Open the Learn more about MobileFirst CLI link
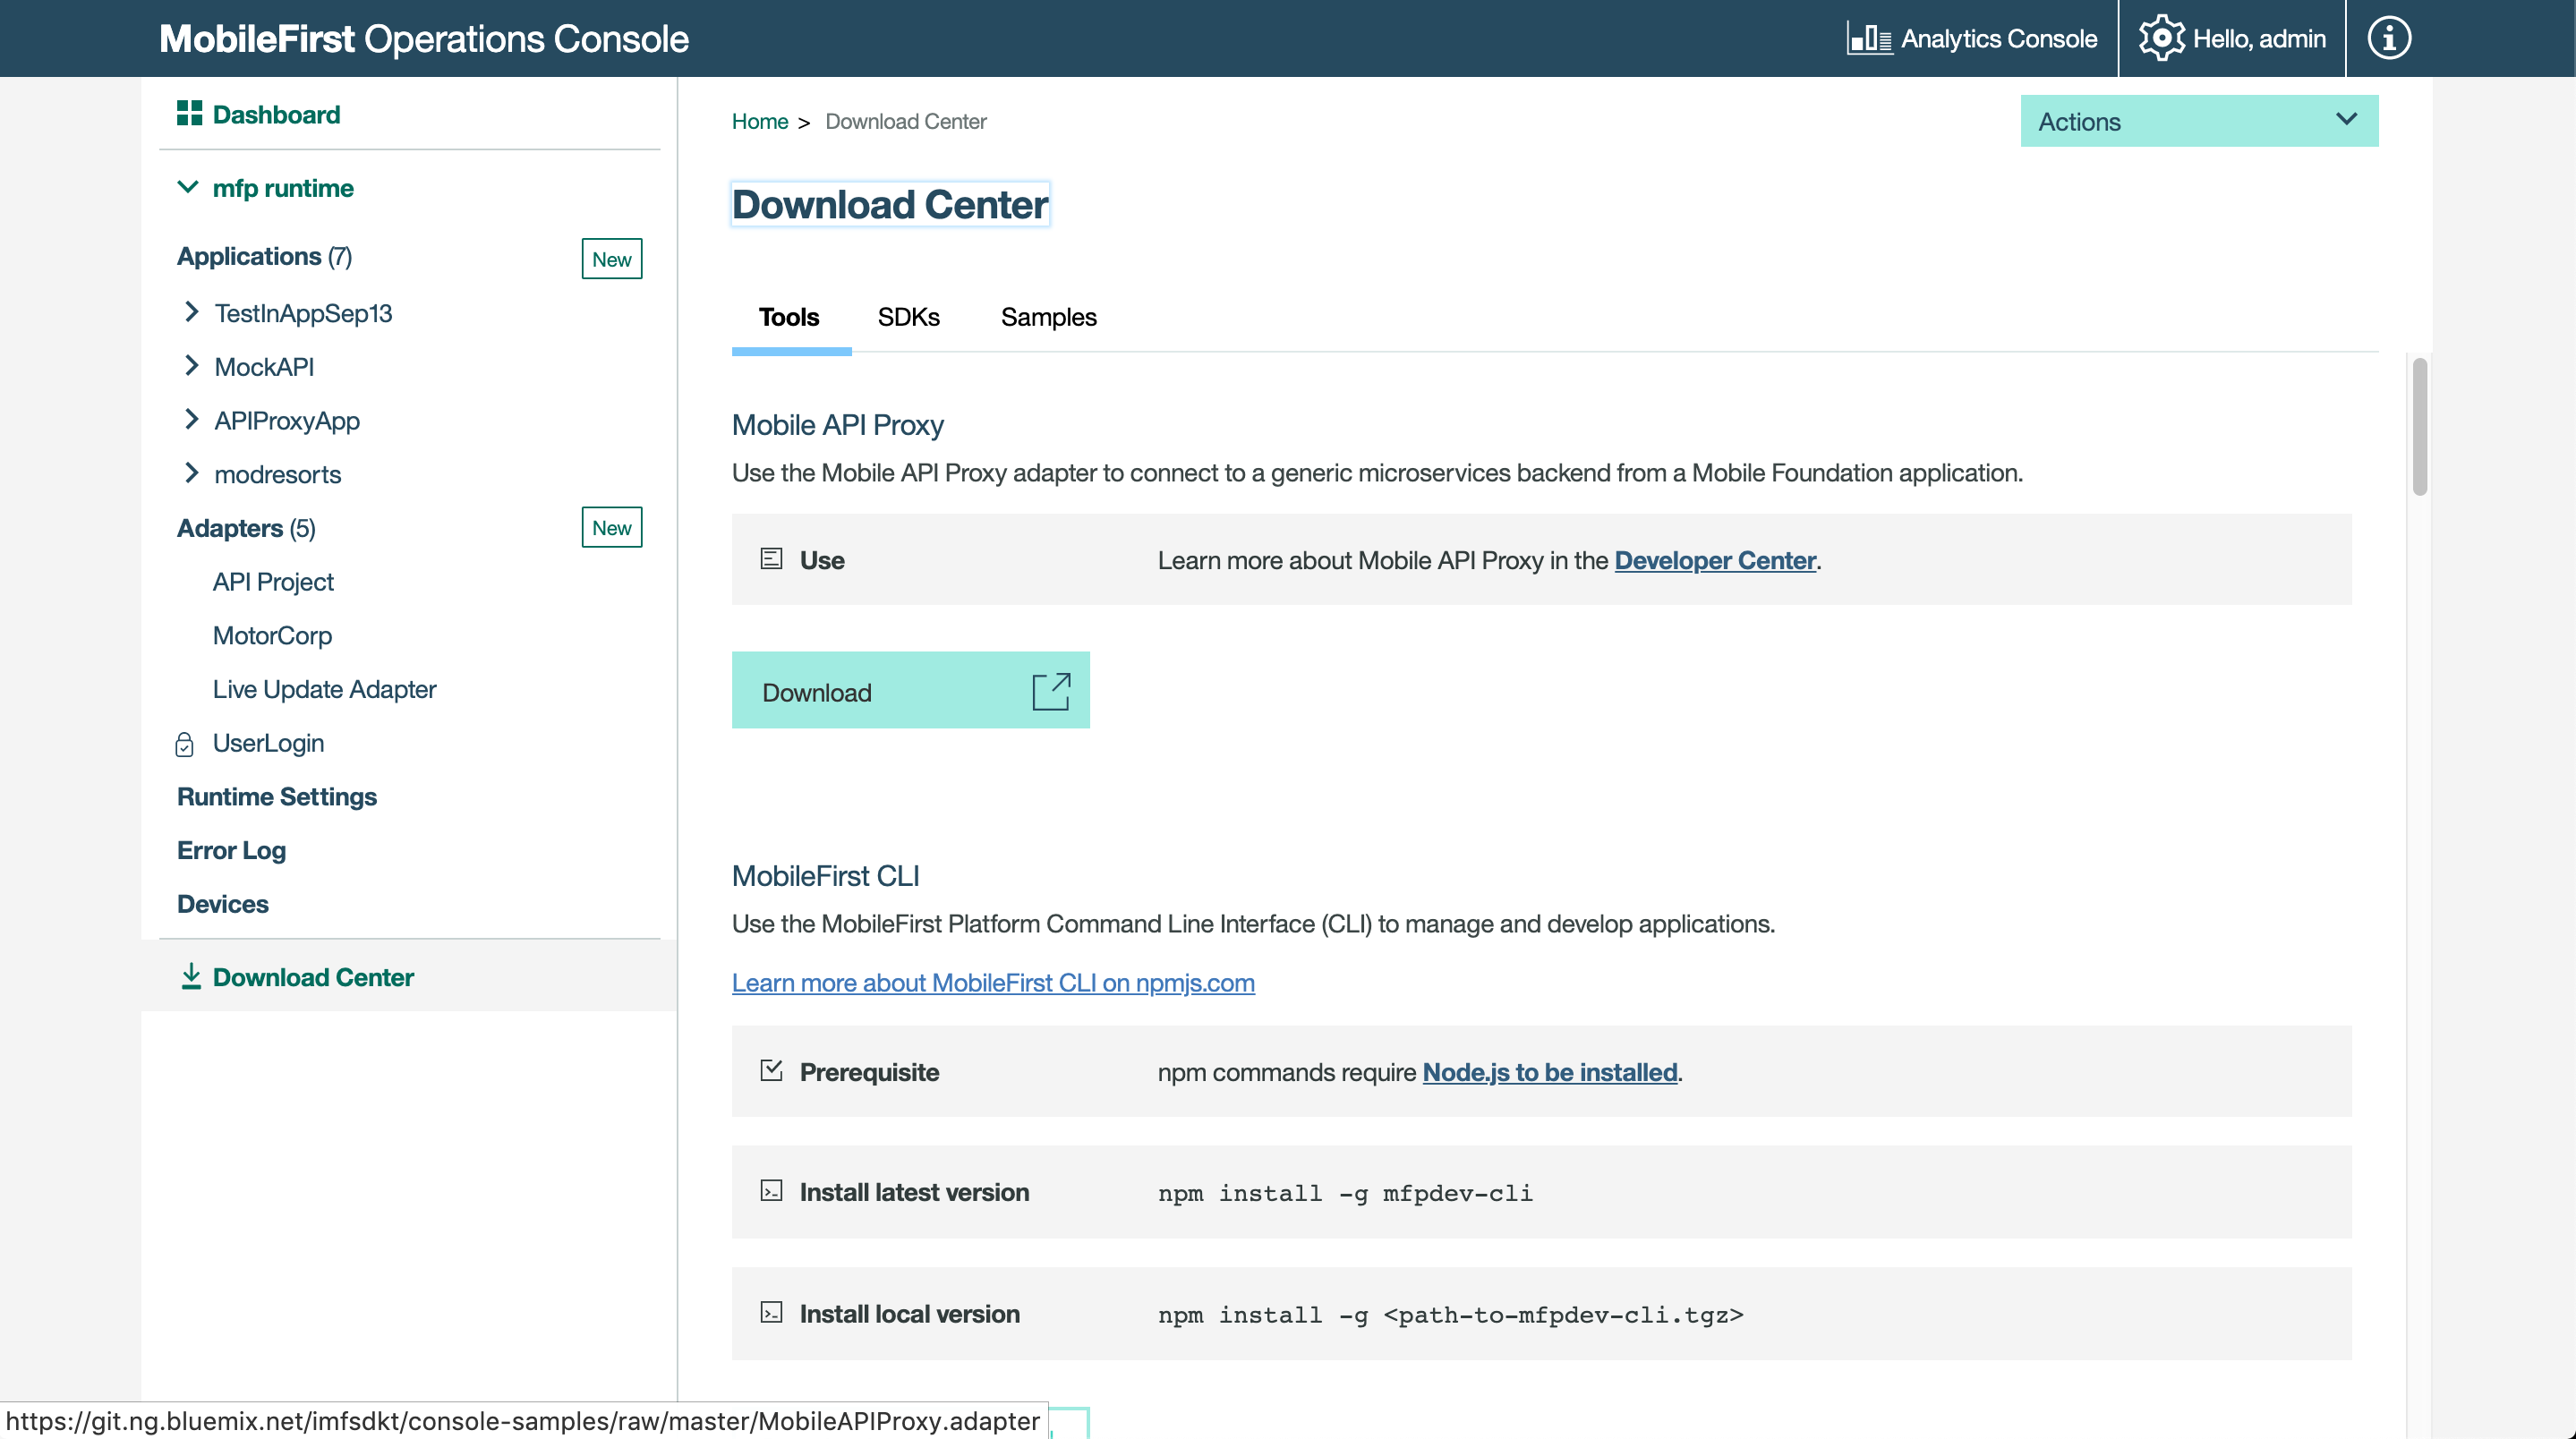2576x1439 pixels. point(992,983)
